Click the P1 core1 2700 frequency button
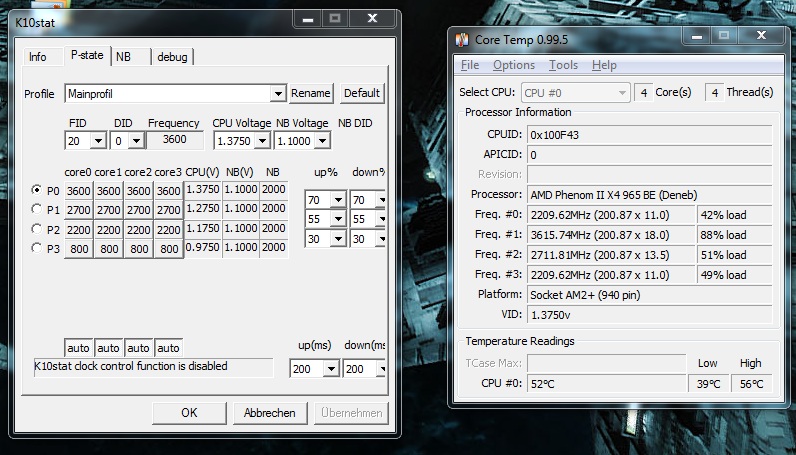The height and width of the screenshot is (455, 796). click(109, 210)
